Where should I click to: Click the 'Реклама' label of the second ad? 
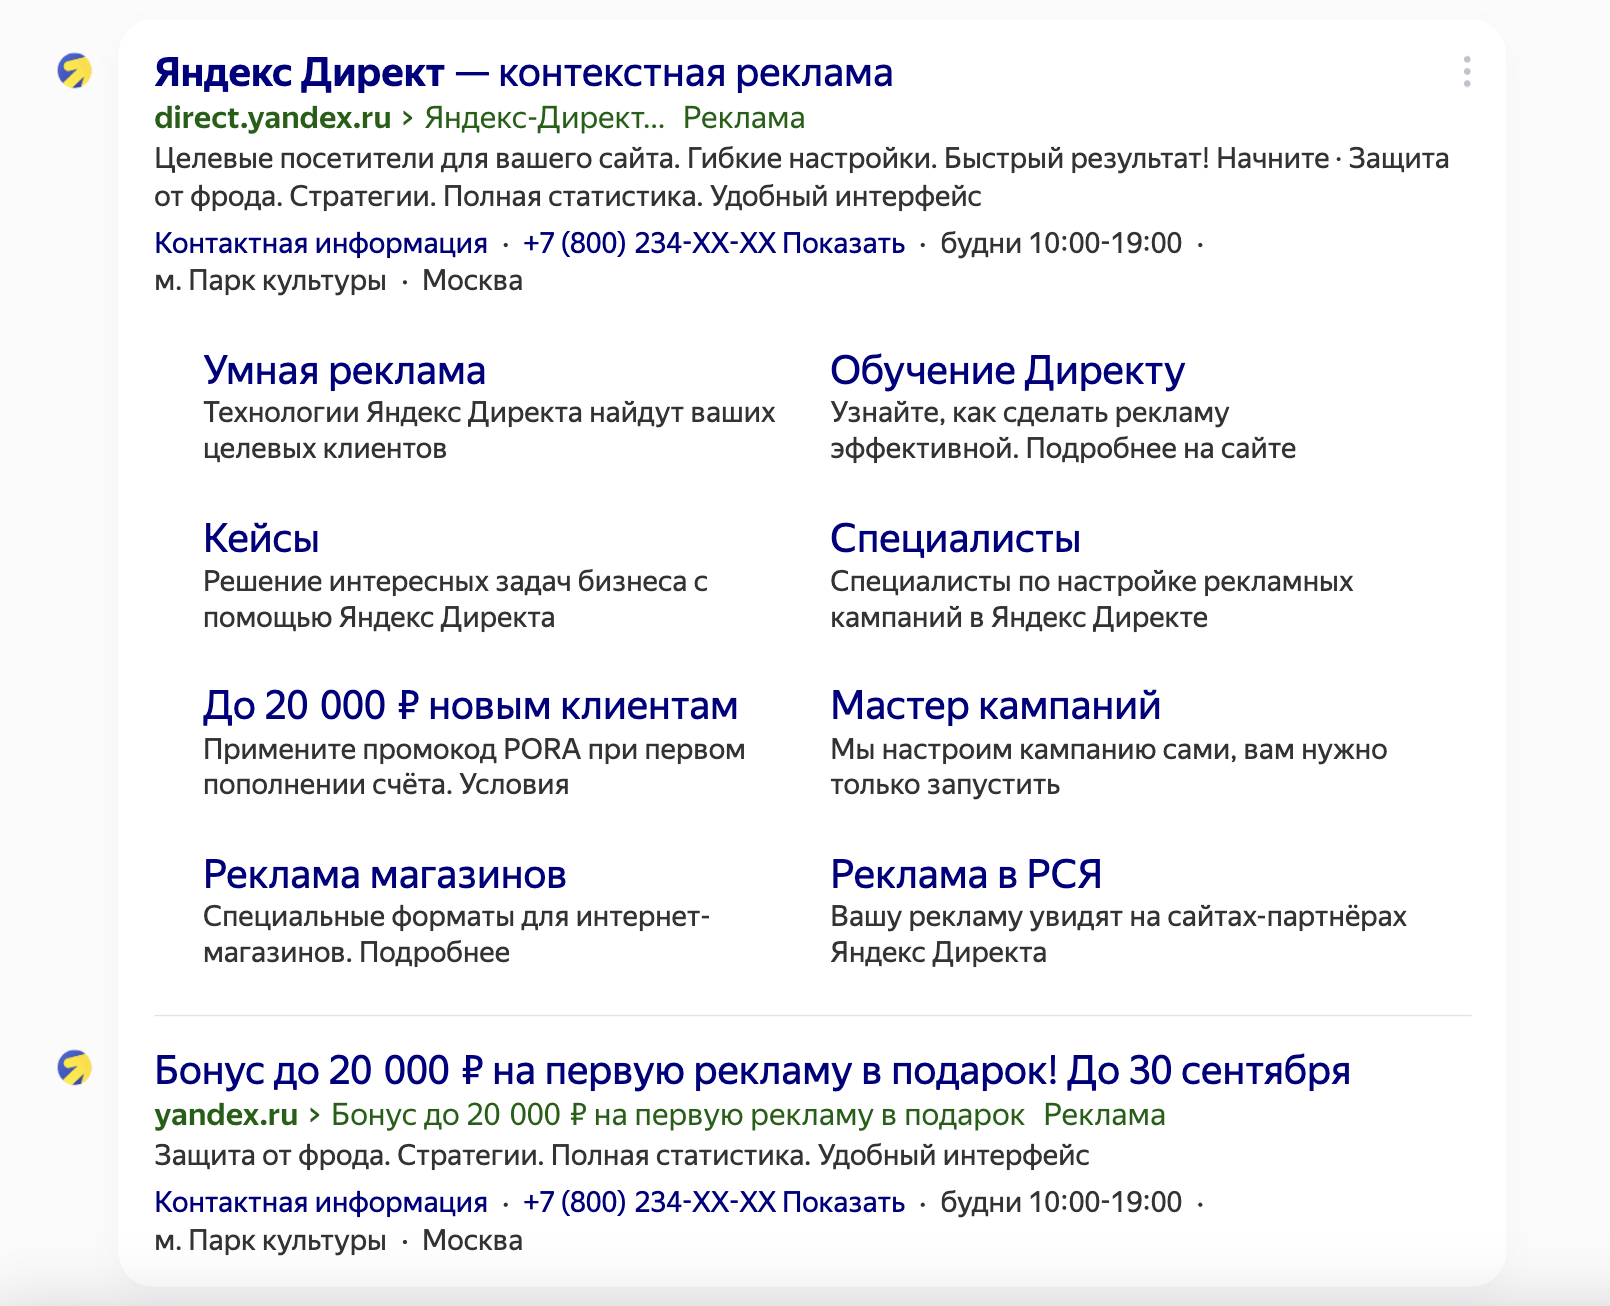click(x=1104, y=1115)
